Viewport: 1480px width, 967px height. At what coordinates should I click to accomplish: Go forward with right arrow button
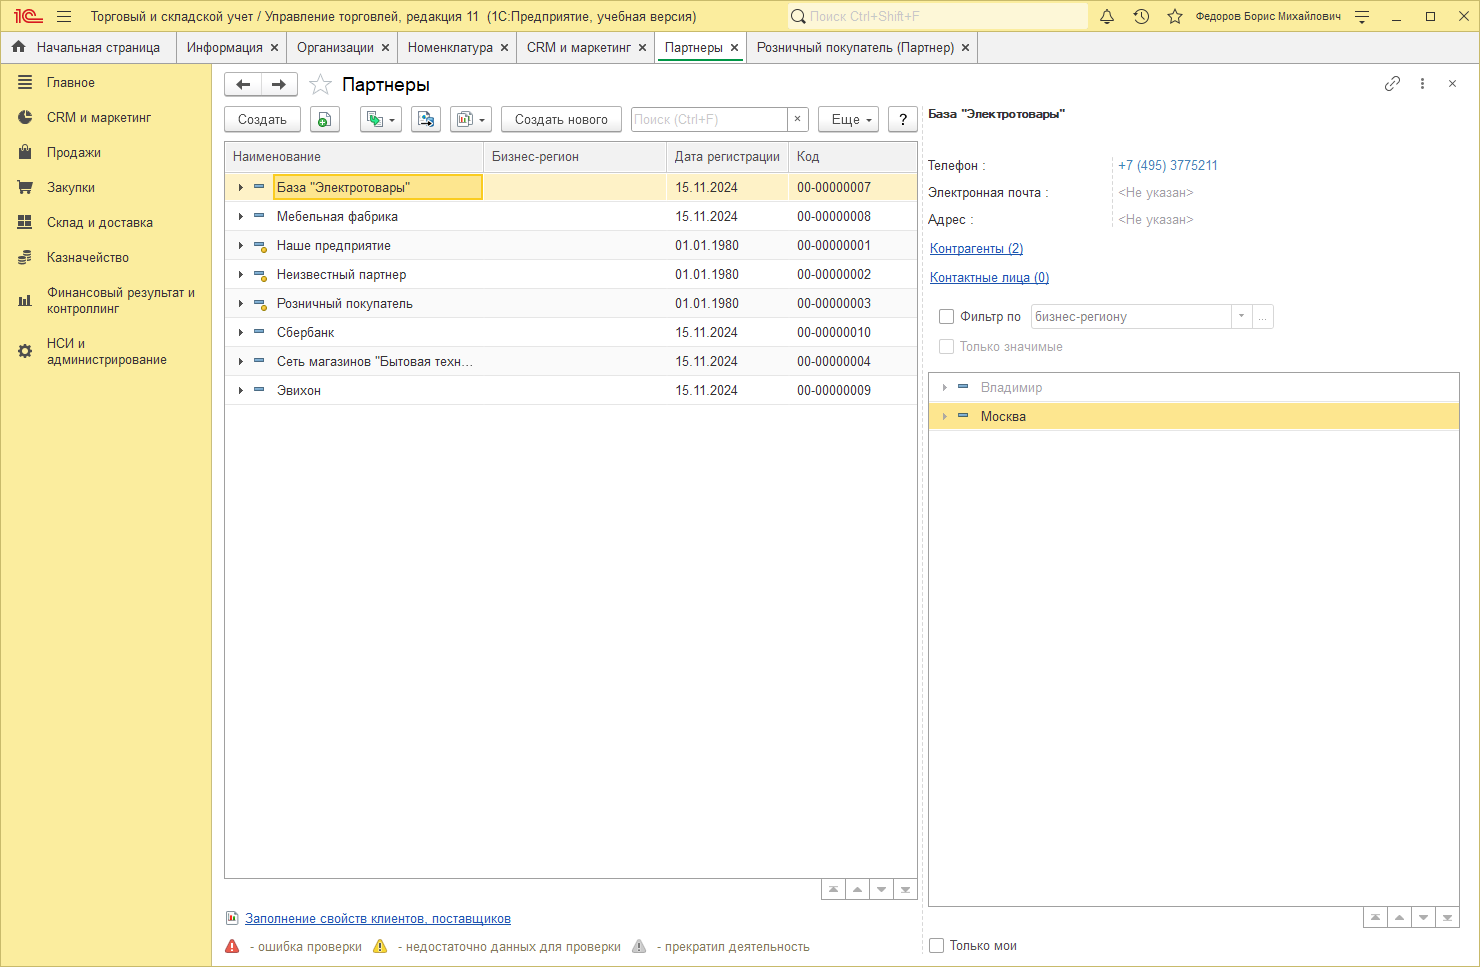coord(279,85)
